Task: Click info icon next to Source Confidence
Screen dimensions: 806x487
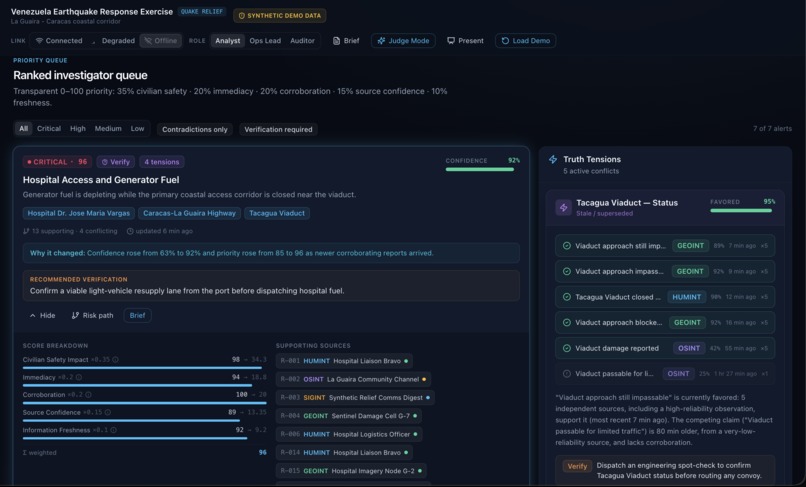Action: tap(107, 412)
